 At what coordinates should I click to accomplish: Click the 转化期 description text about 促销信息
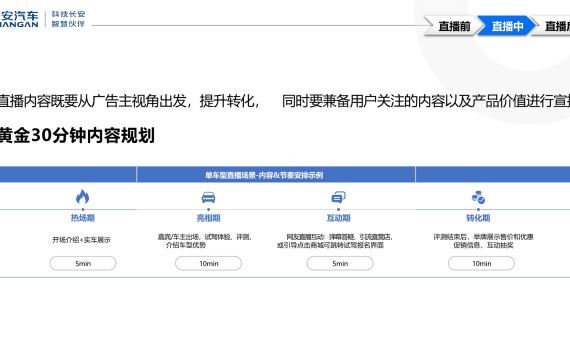tap(483, 241)
